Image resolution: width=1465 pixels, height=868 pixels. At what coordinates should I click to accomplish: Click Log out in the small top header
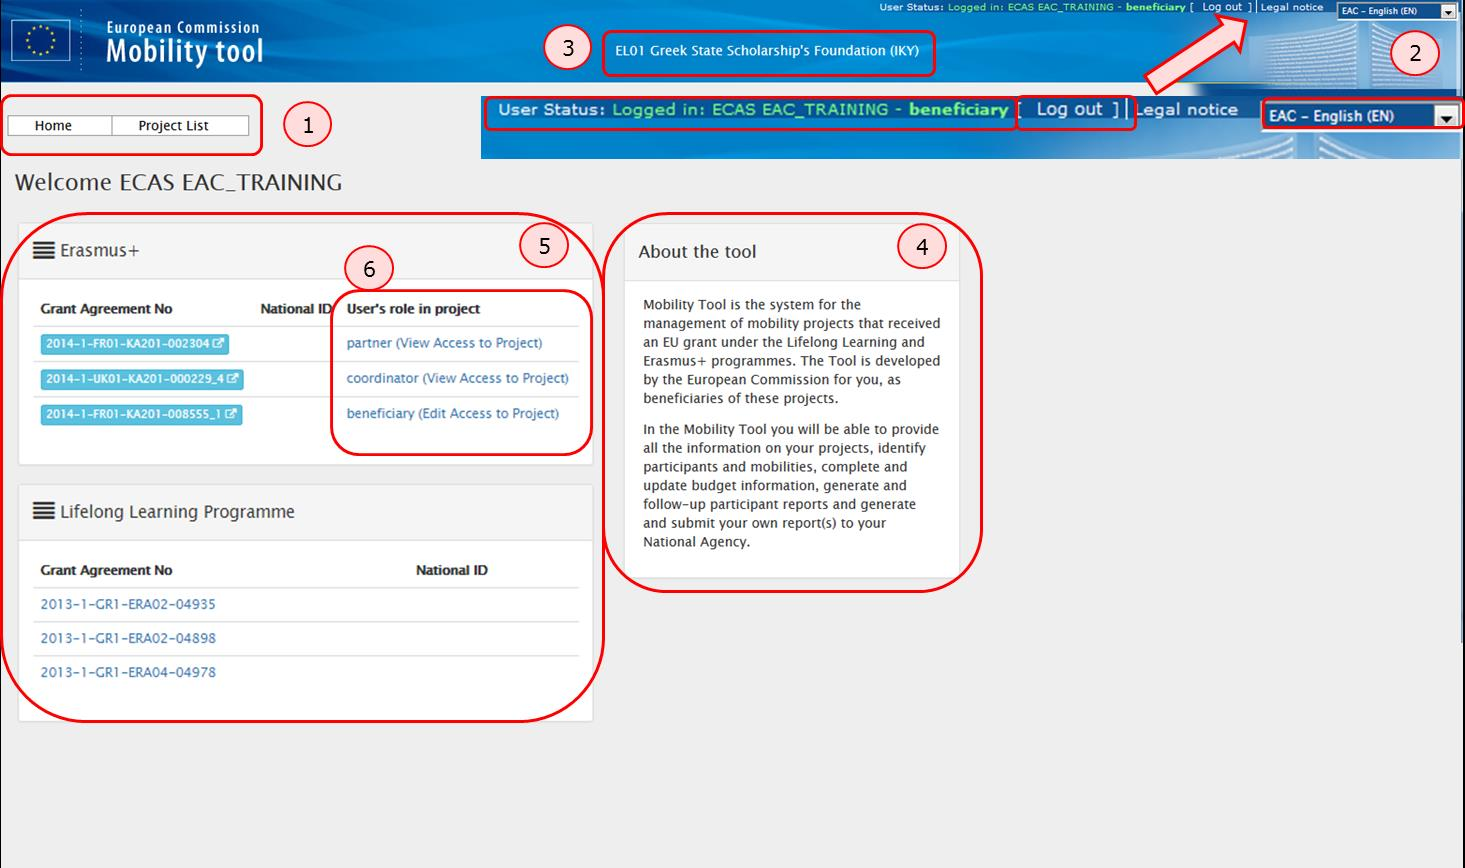pyautogui.click(x=1222, y=7)
